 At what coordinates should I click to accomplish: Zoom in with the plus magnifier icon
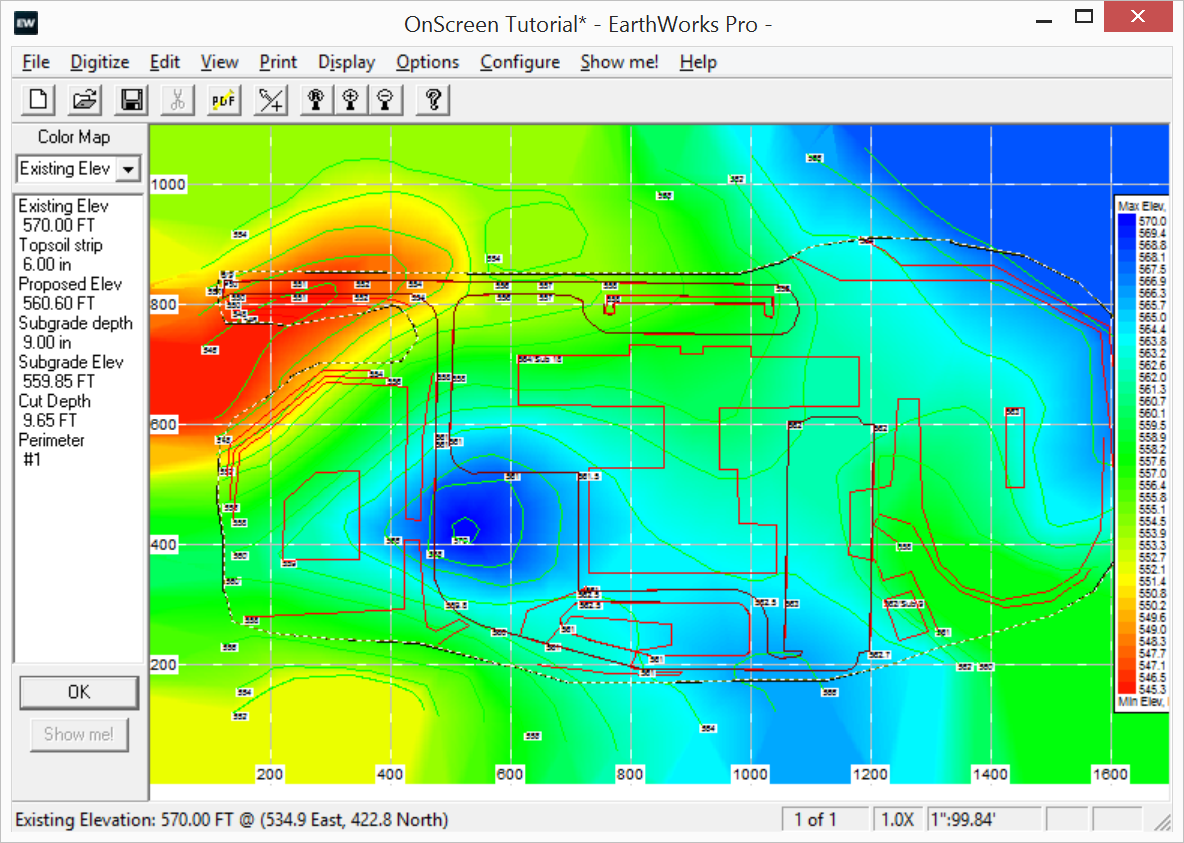coord(350,100)
